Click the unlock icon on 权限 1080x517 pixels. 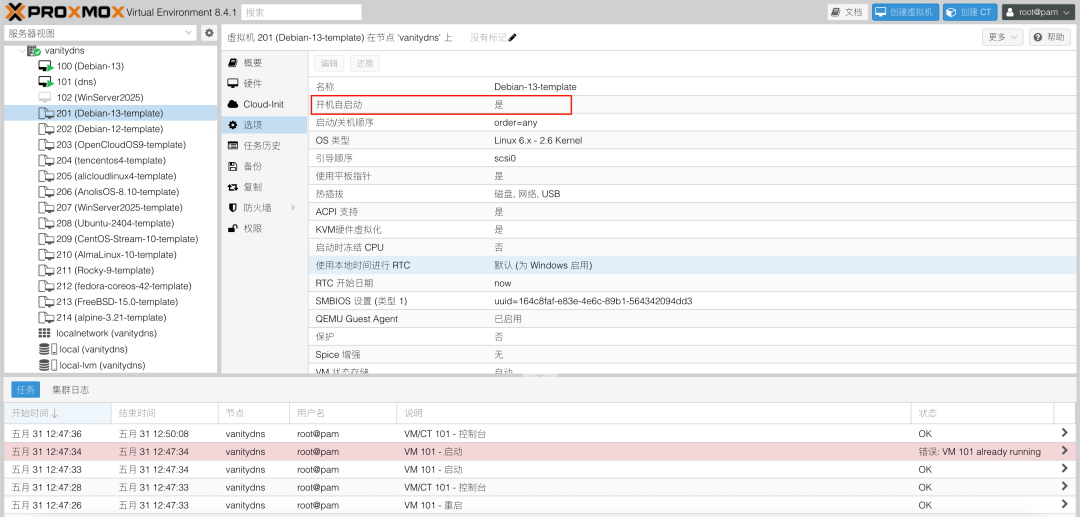click(233, 229)
